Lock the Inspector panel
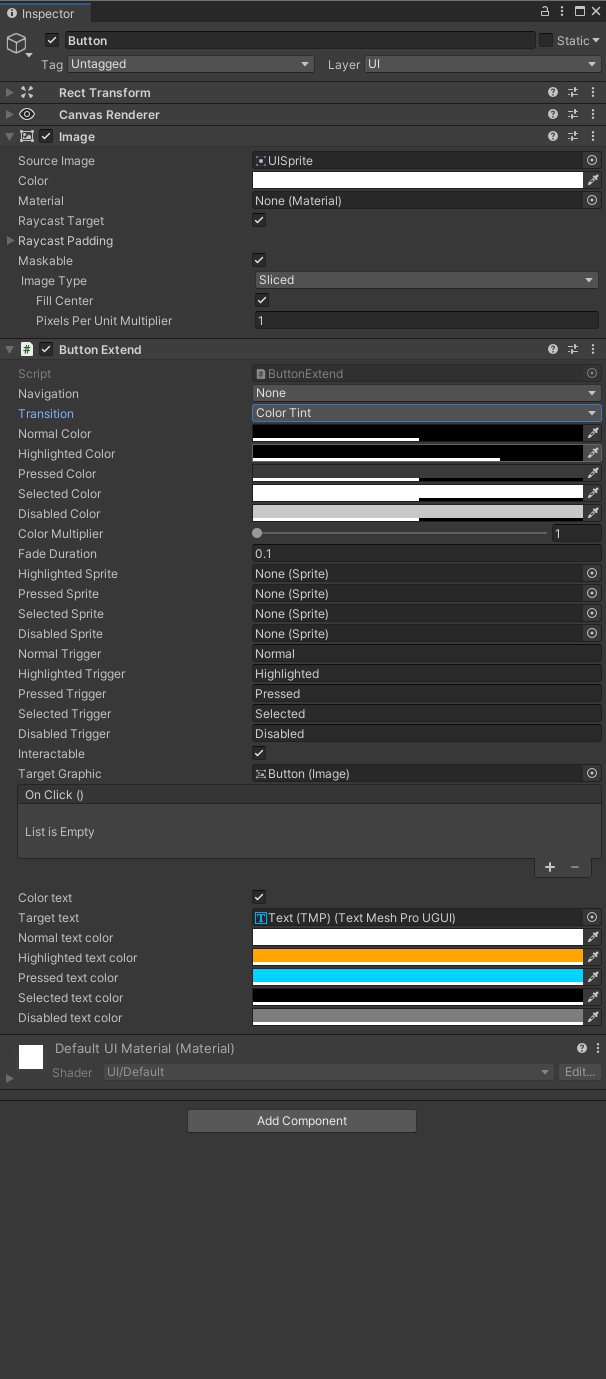Screen dimensions: 606x1379 pyautogui.click(x=545, y=12)
